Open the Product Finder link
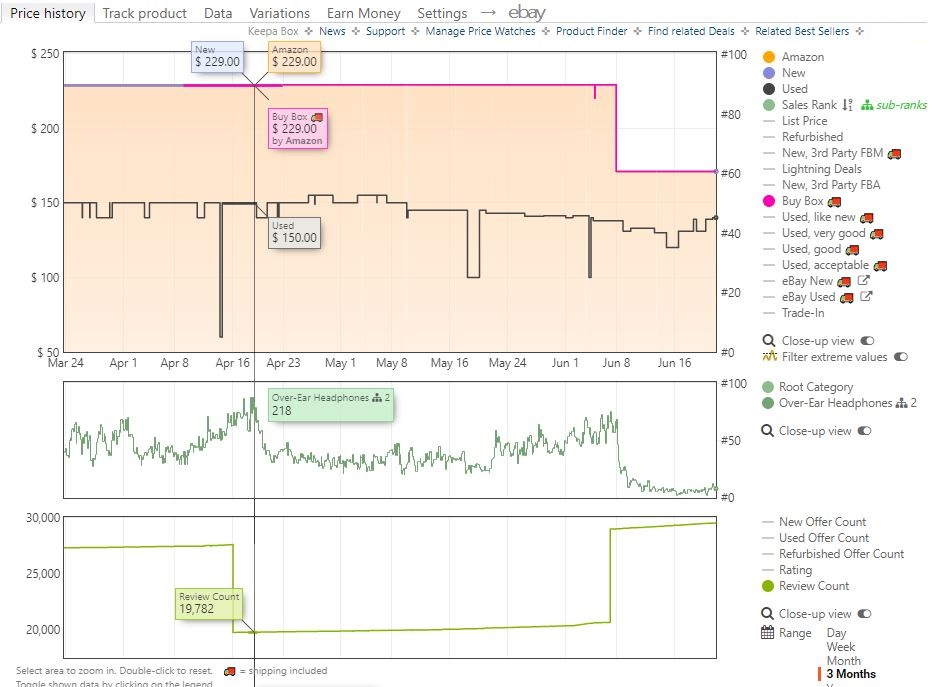The width and height of the screenshot is (946, 687). coord(591,31)
